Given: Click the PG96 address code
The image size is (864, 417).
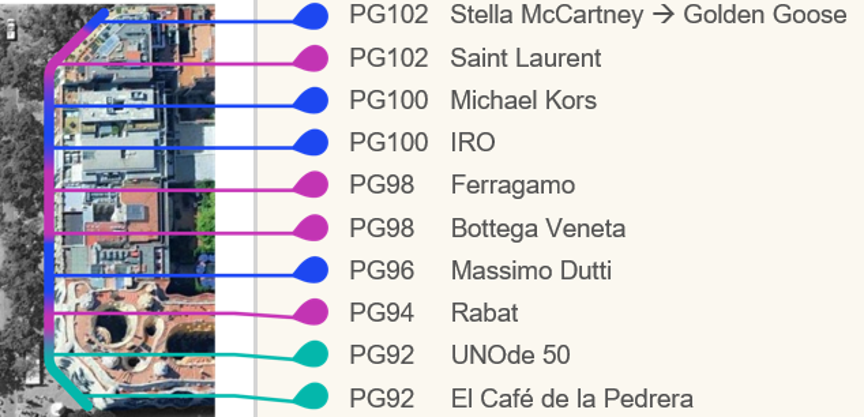Looking at the screenshot, I should (382, 270).
